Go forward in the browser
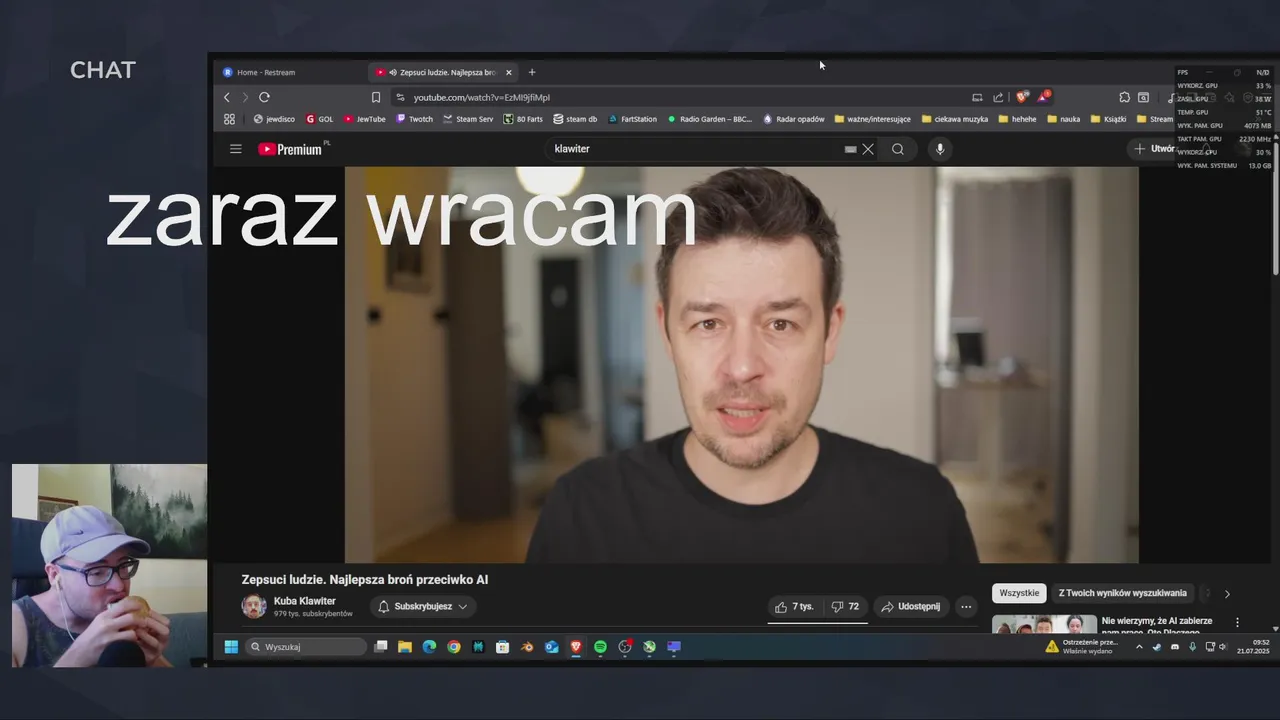 pyautogui.click(x=245, y=97)
